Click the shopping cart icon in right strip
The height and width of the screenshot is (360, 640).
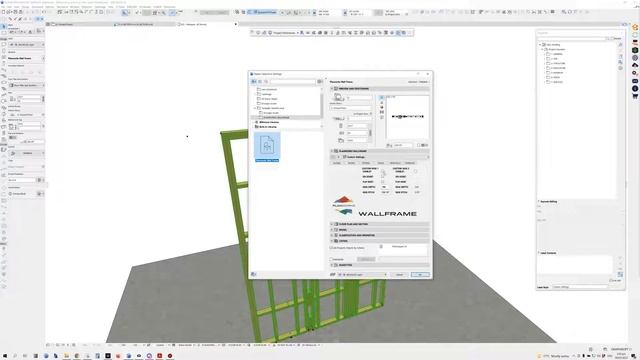(x=635, y=96)
